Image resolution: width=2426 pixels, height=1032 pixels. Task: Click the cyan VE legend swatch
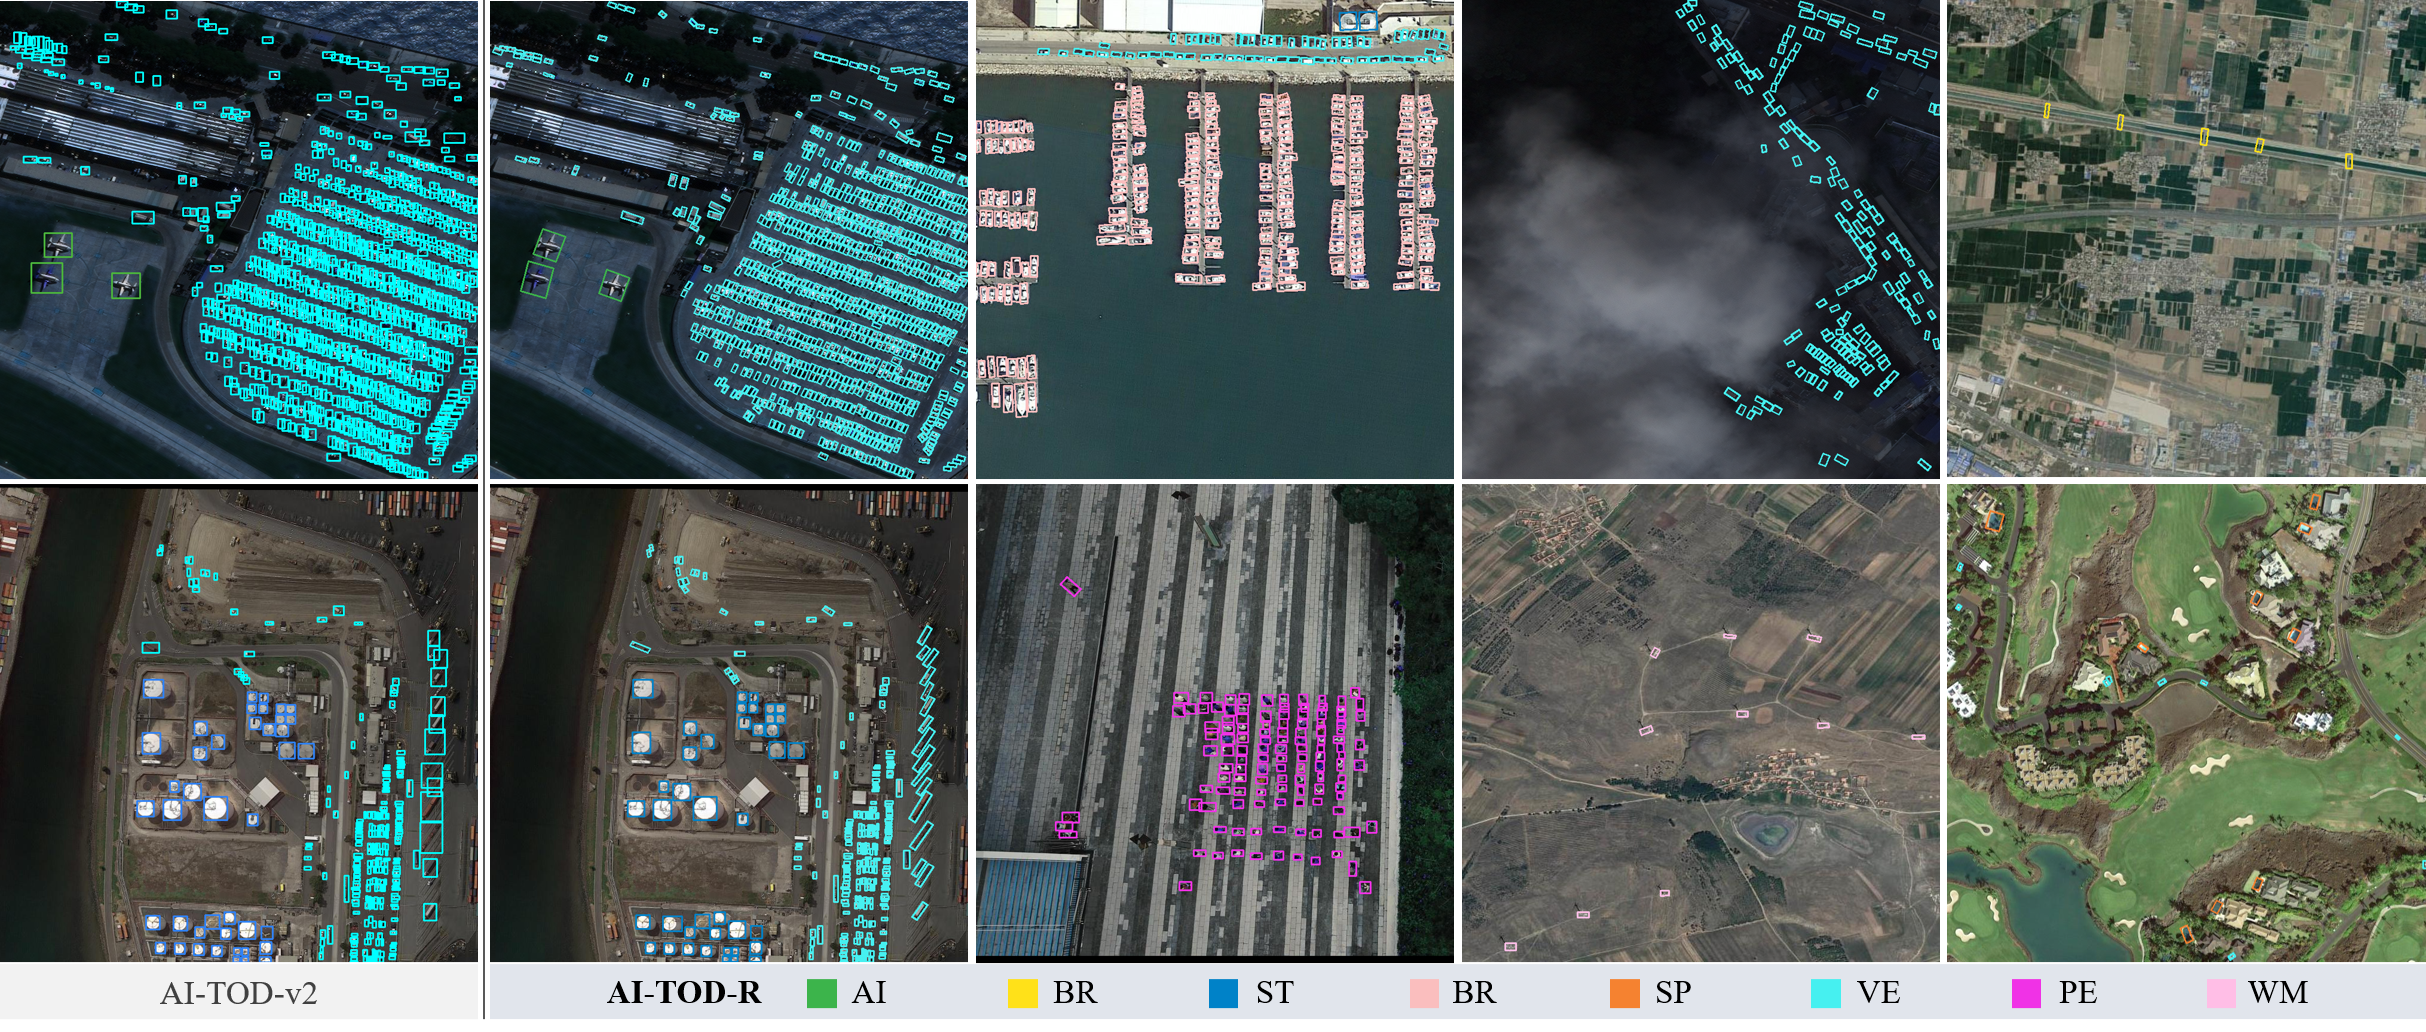click(1826, 993)
